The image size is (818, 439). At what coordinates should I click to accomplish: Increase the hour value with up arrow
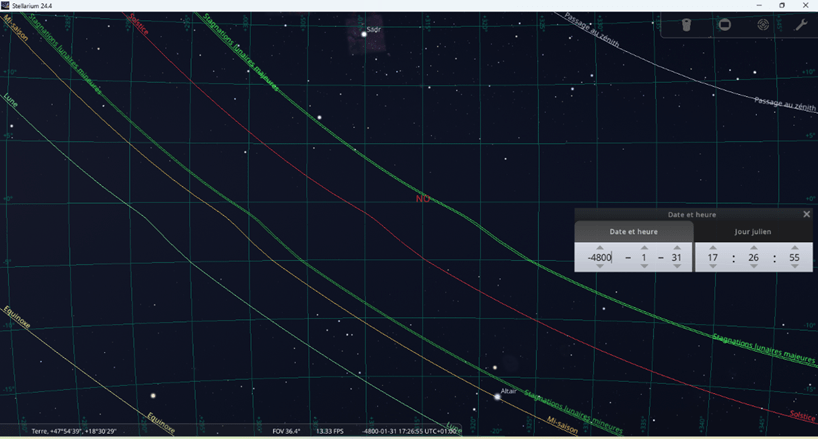click(x=713, y=248)
